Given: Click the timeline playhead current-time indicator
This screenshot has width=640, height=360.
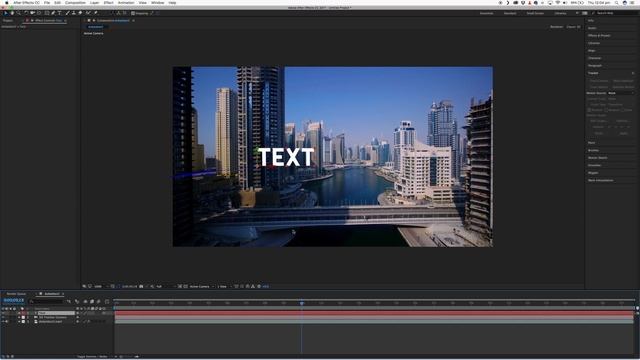Looking at the screenshot, I should coord(302,303).
